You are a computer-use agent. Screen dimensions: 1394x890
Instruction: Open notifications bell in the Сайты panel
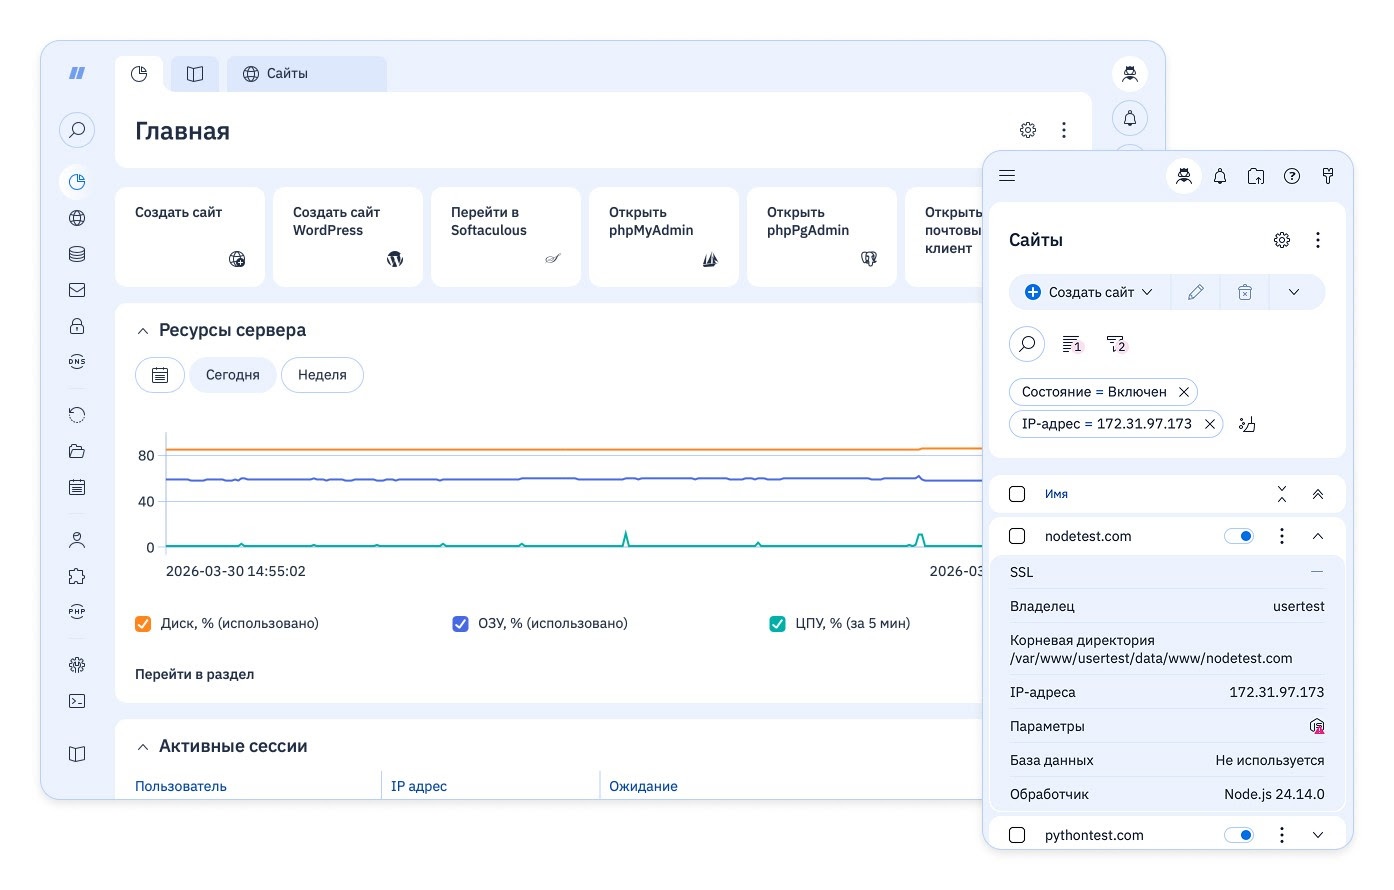pyautogui.click(x=1220, y=176)
